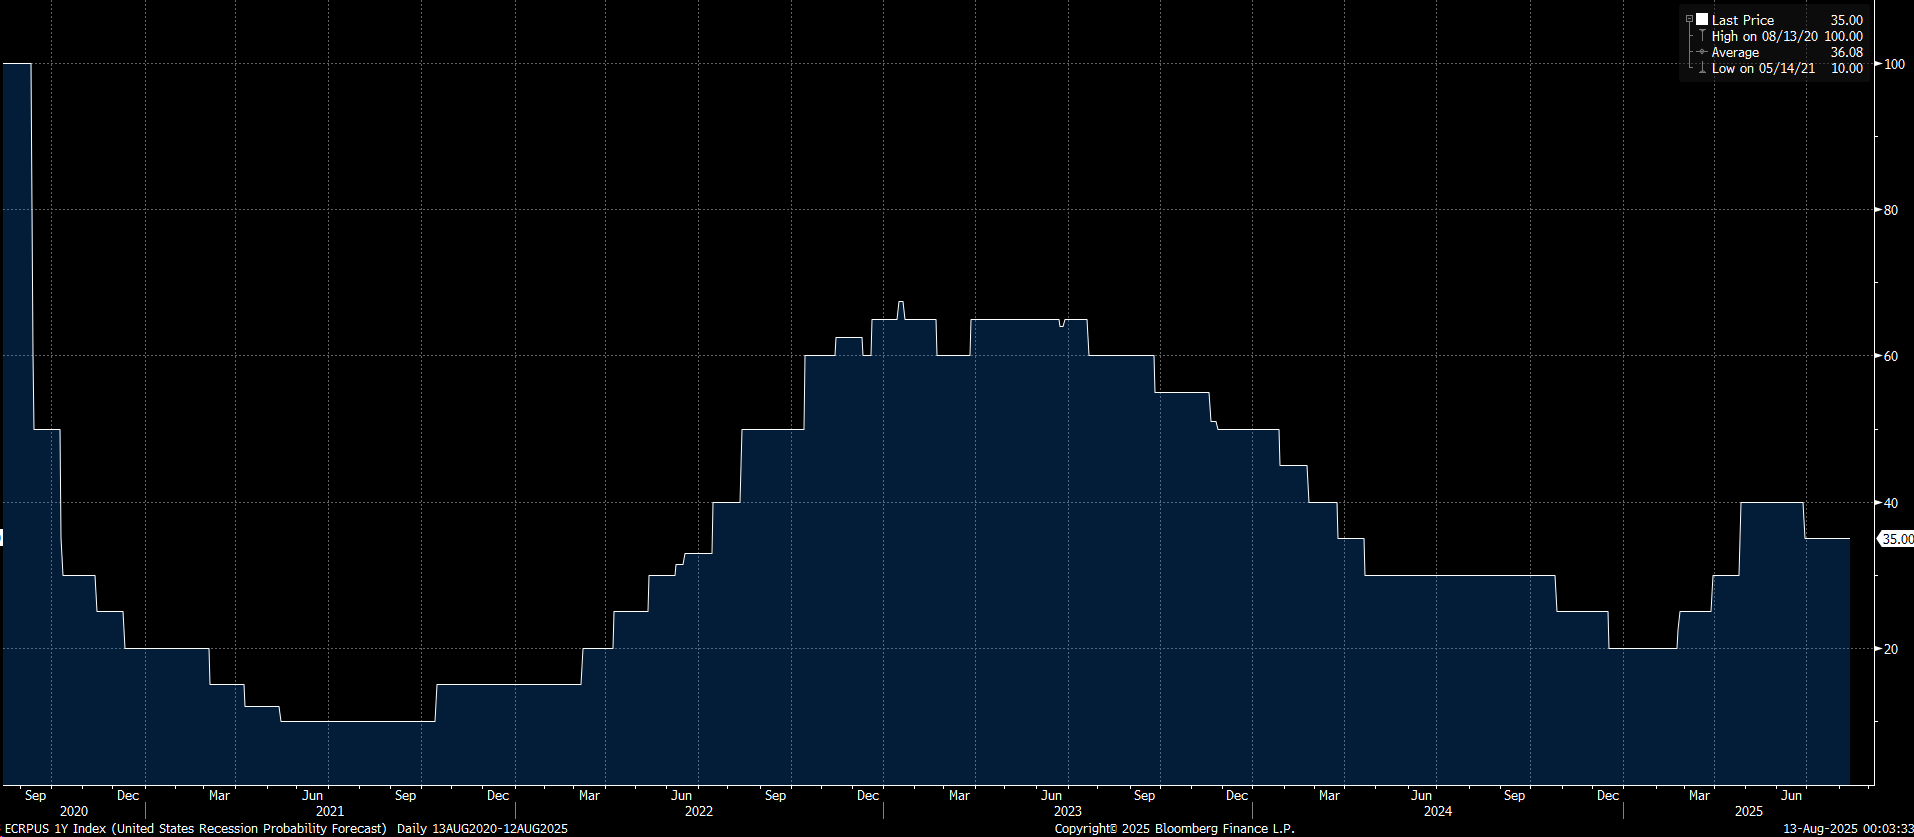This screenshot has width=1914, height=837.
Task: Select the Last Price legend label
Action: (x=1742, y=20)
